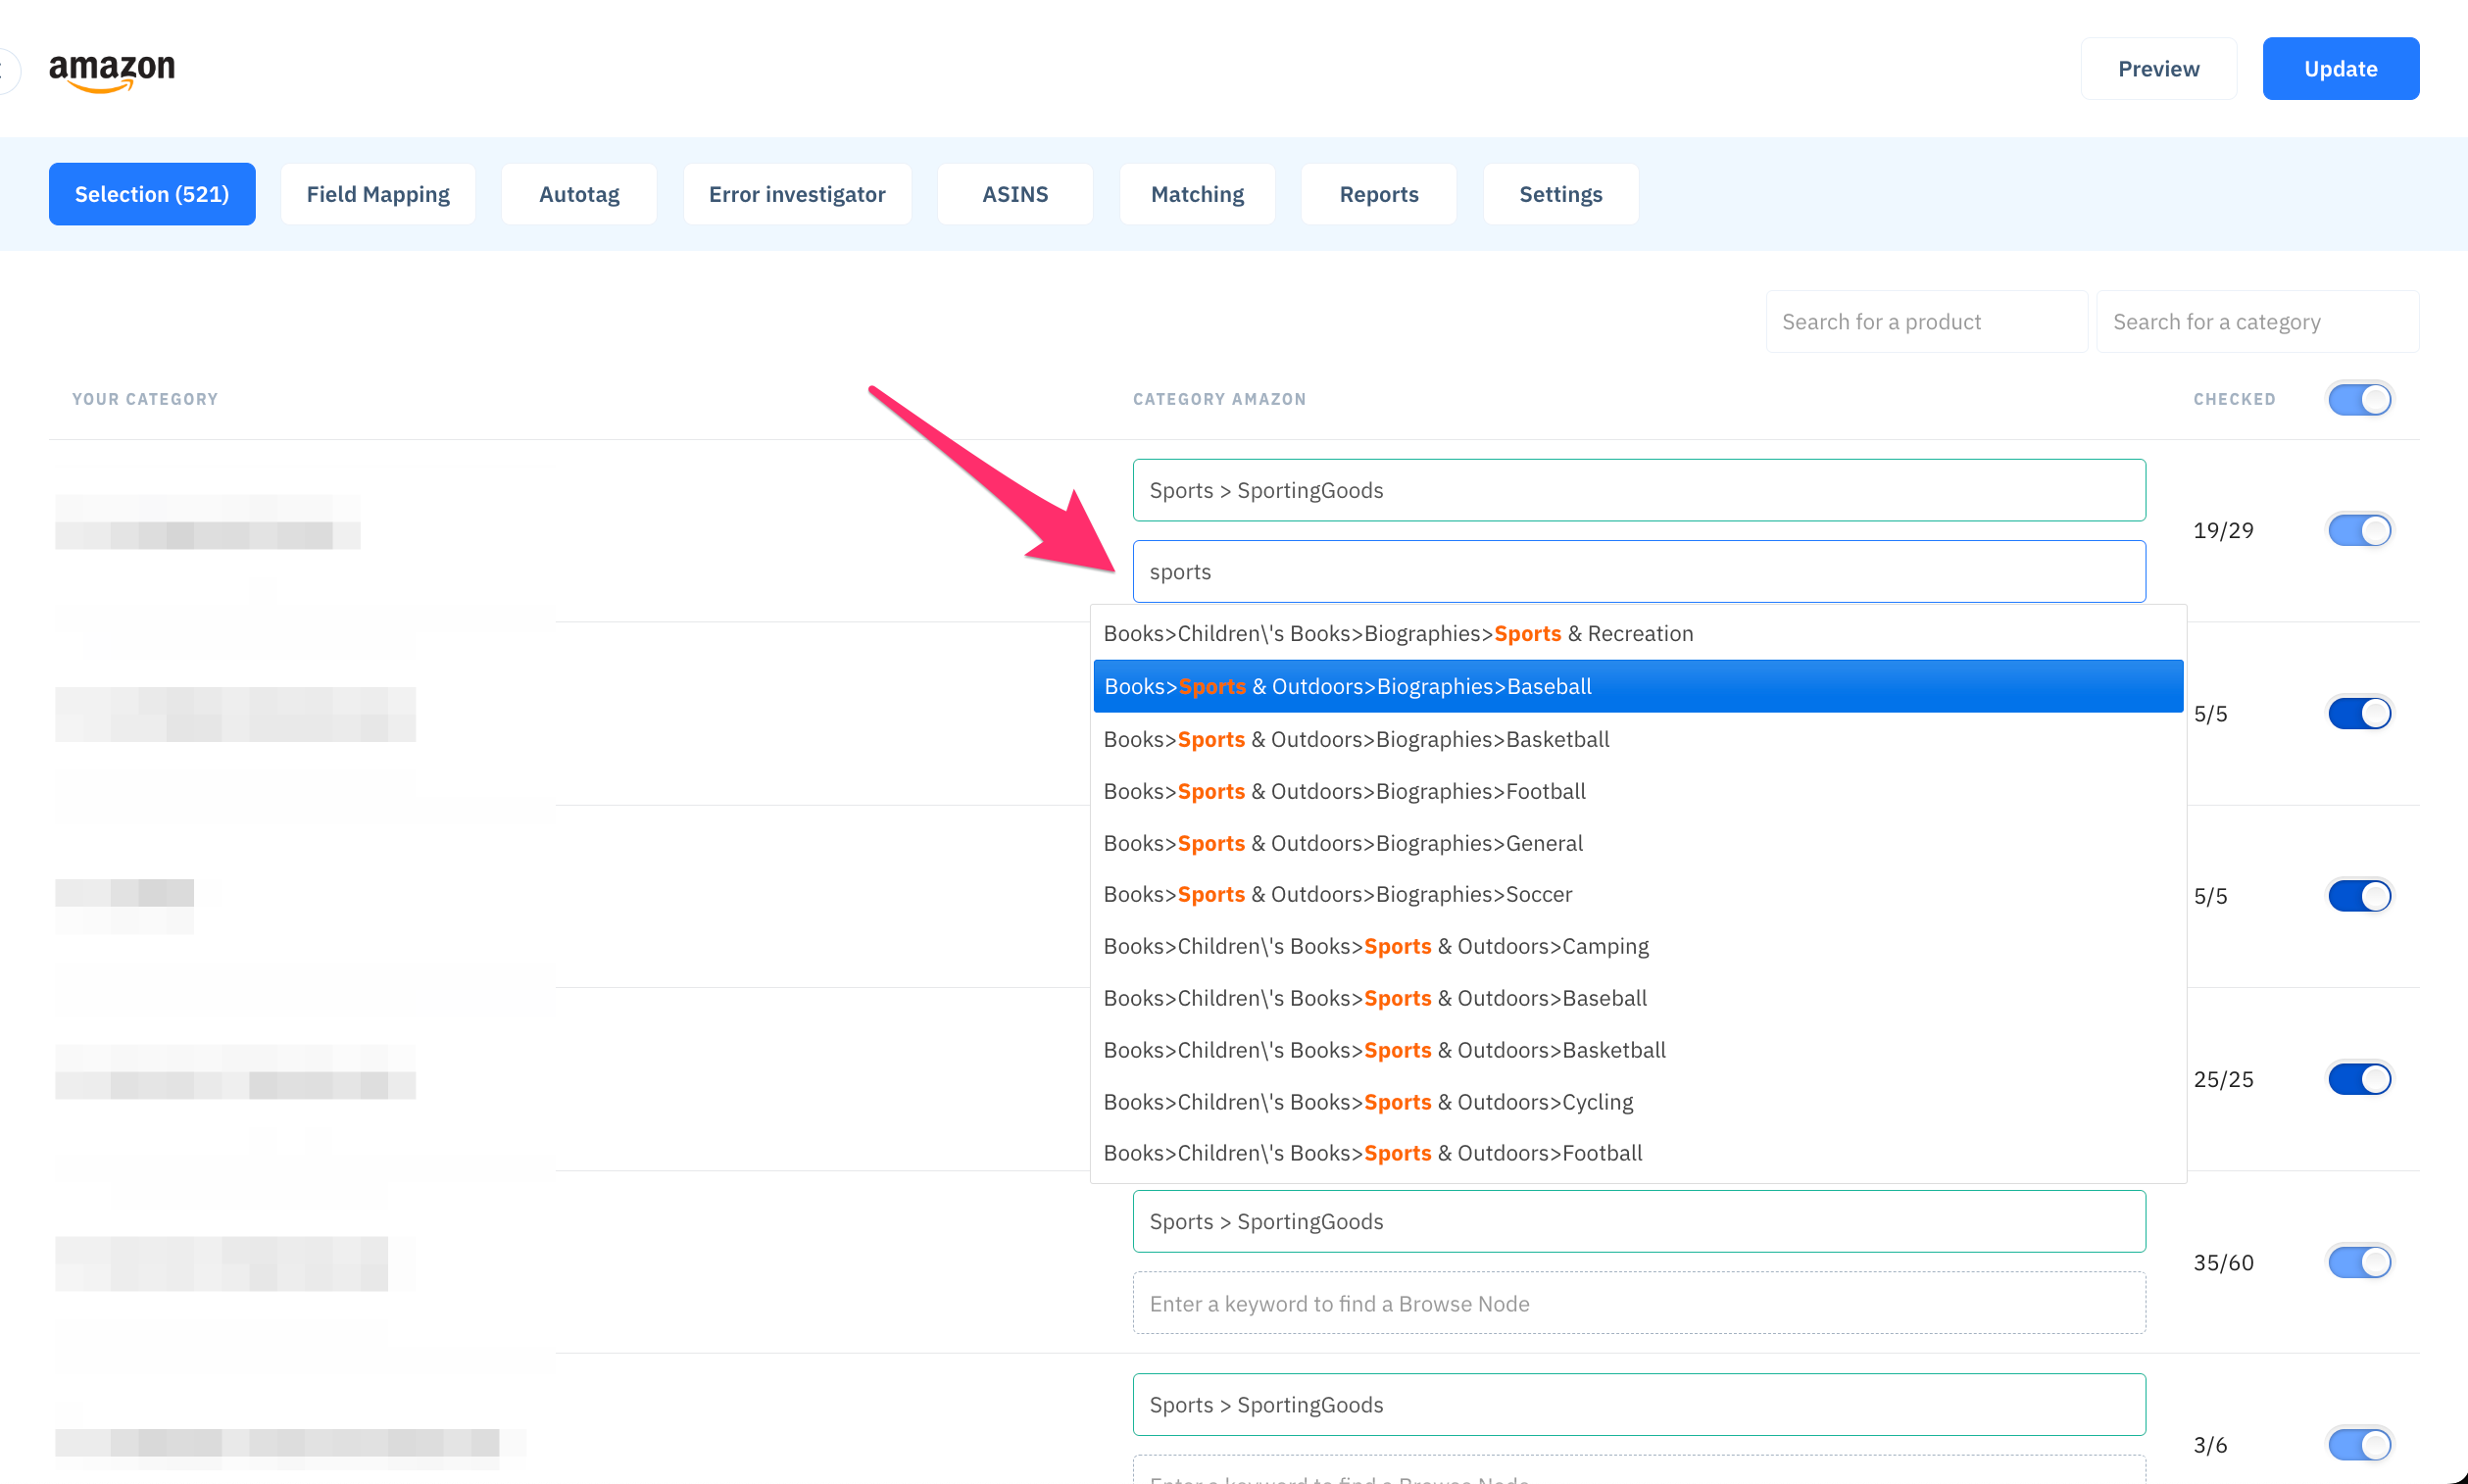Toggle the second 5/5 row switch above 25/25
Image resolution: width=2468 pixels, height=1484 pixels.
pos(2359,896)
